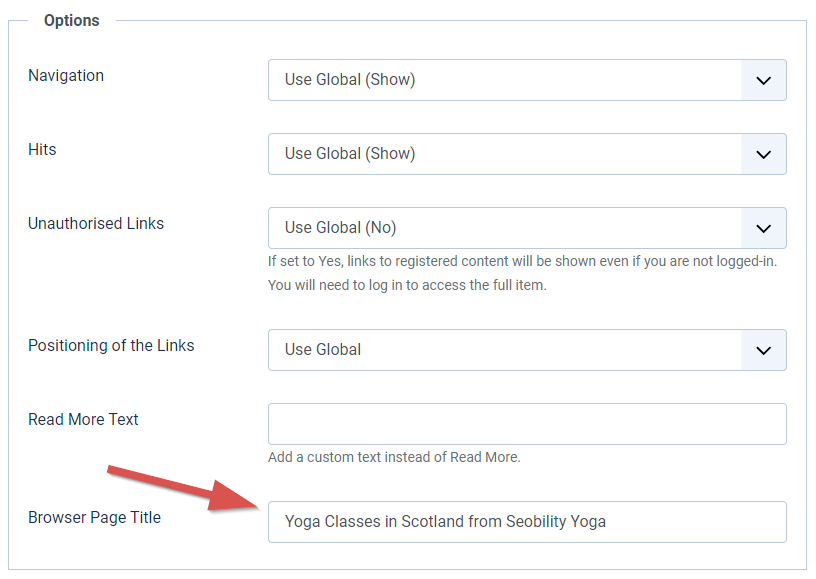
Task: Click the 'Add a custom text' hint
Action: (x=394, y=457)
